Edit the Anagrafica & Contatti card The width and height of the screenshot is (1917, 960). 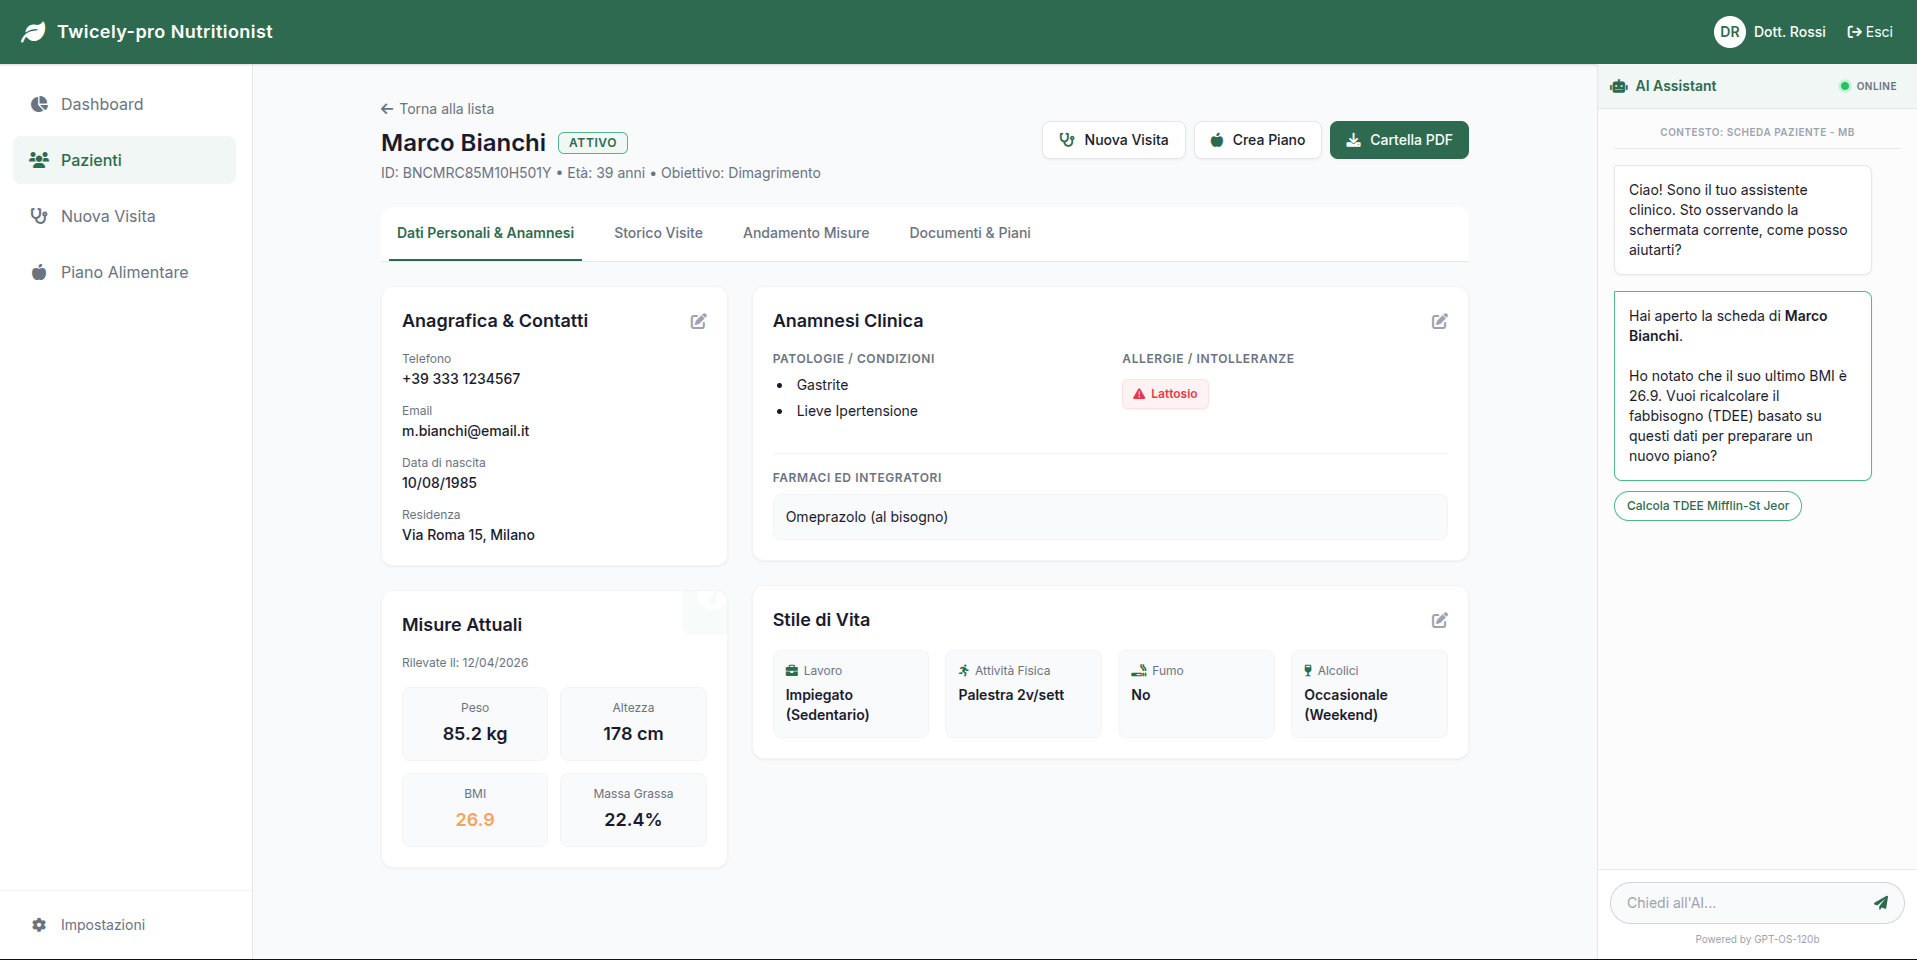pyautogui.click(x=698, y=321)
